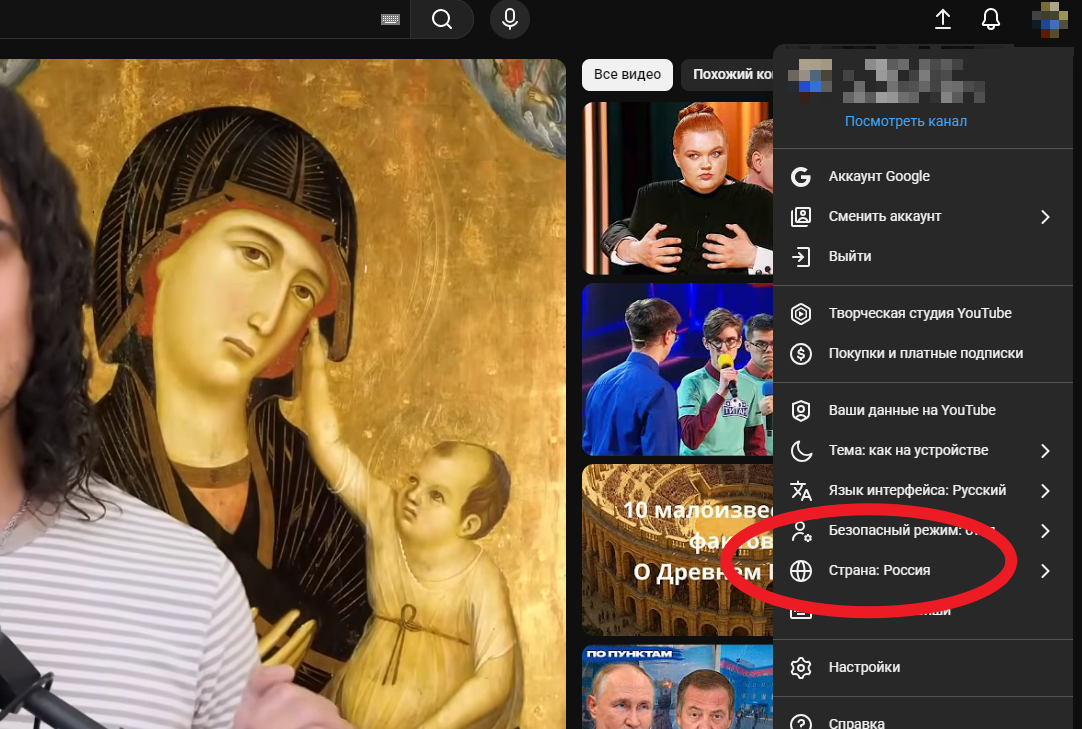Select the Похожий контент chip
1082x729 pixels.
coord(727,75)
